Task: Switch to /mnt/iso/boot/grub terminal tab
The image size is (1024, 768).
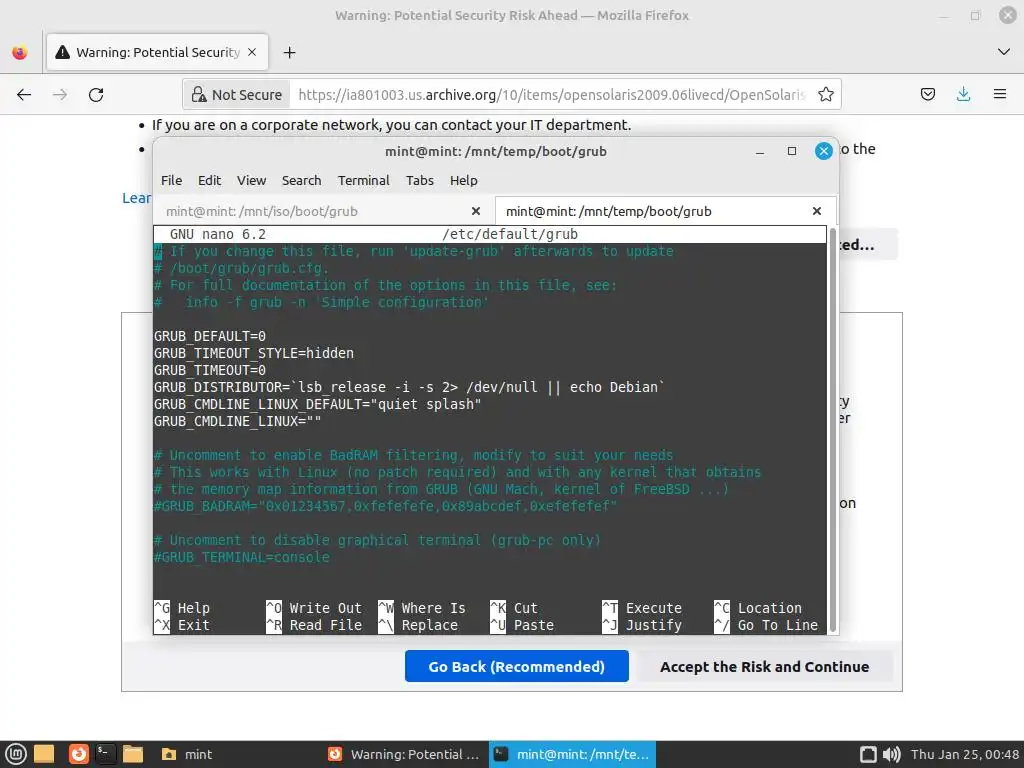Action: click(x=261, y=211)
